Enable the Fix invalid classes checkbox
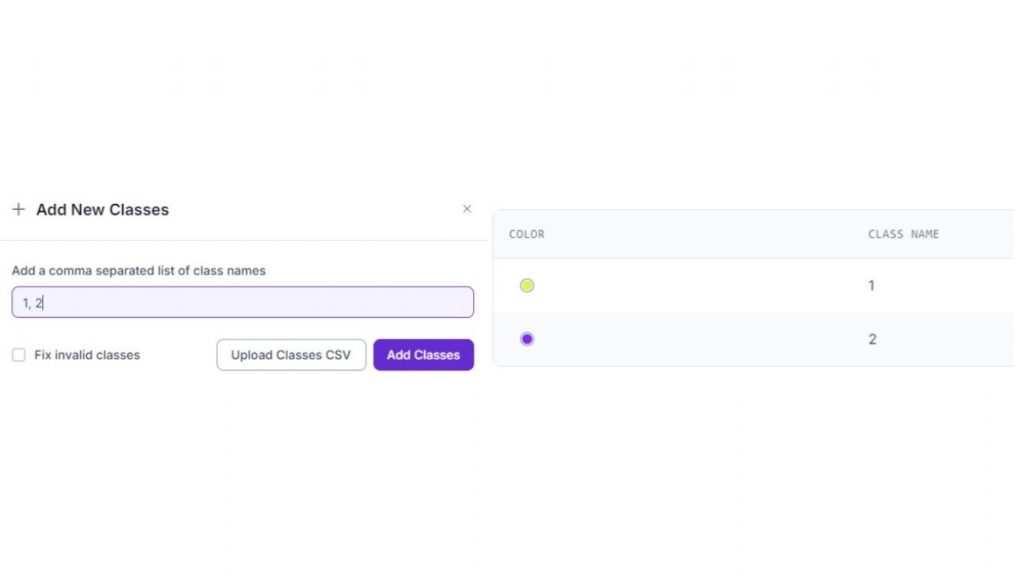The image size is (1024, 576). click(x=19, y=355)
